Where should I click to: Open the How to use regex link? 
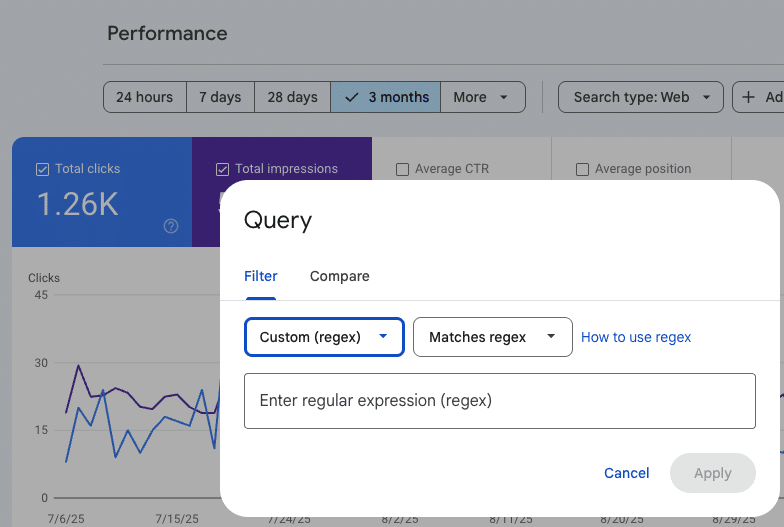click(x=636, y=337)
